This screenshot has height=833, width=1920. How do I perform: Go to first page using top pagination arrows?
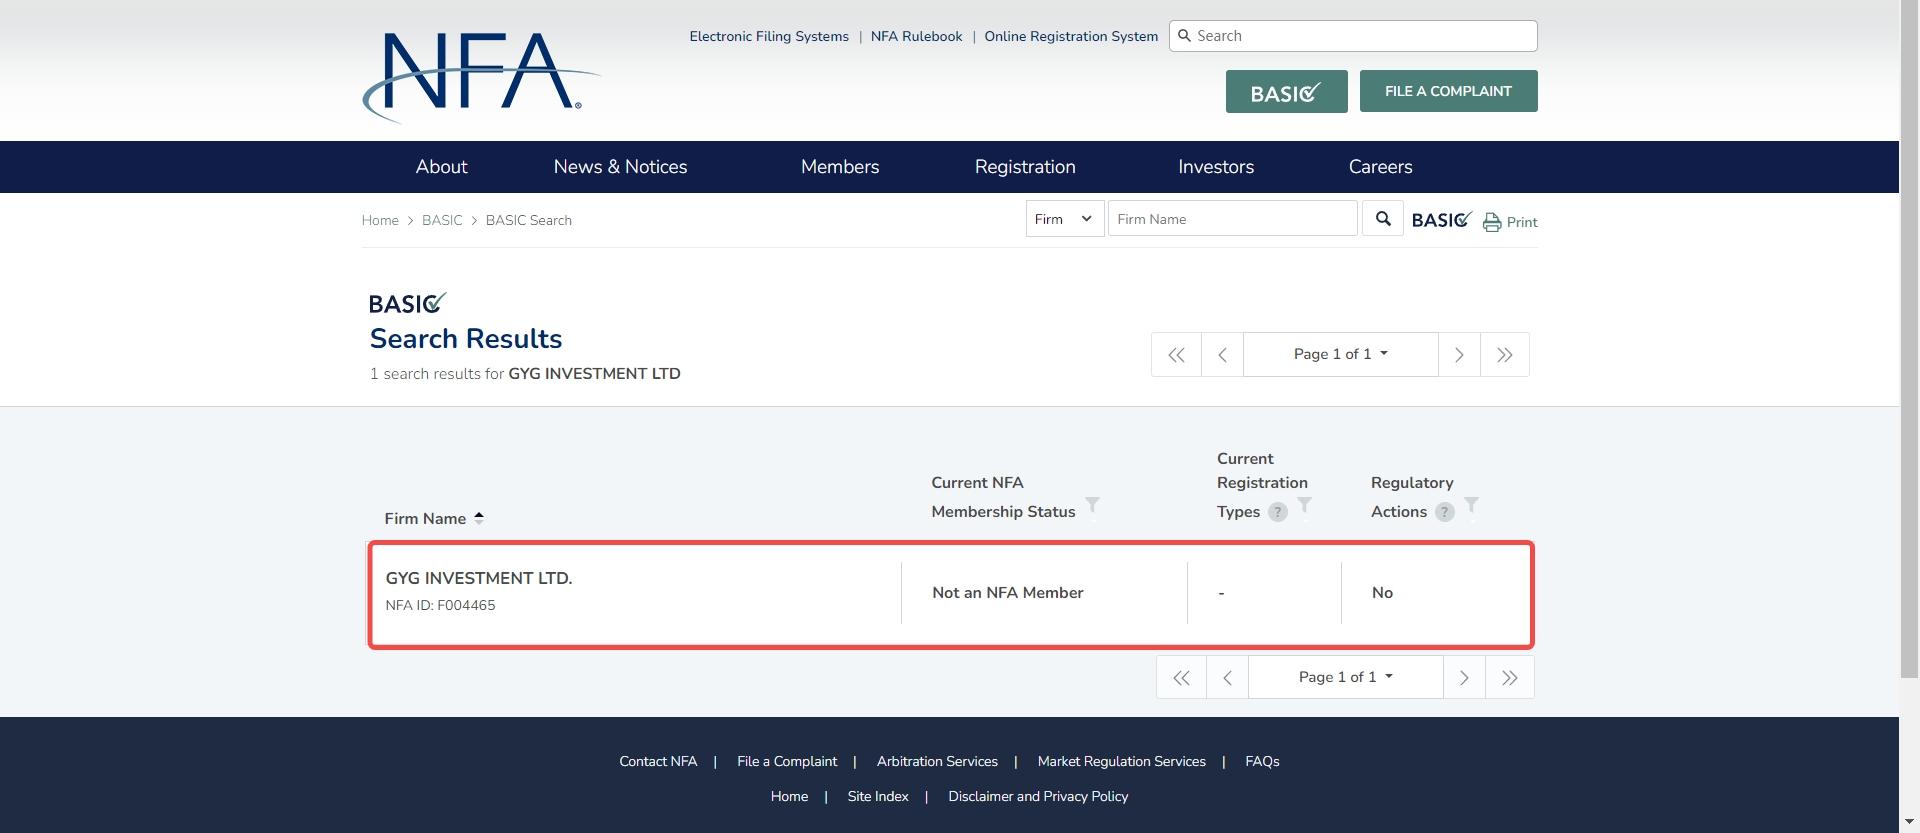(x=1176, y=355)
